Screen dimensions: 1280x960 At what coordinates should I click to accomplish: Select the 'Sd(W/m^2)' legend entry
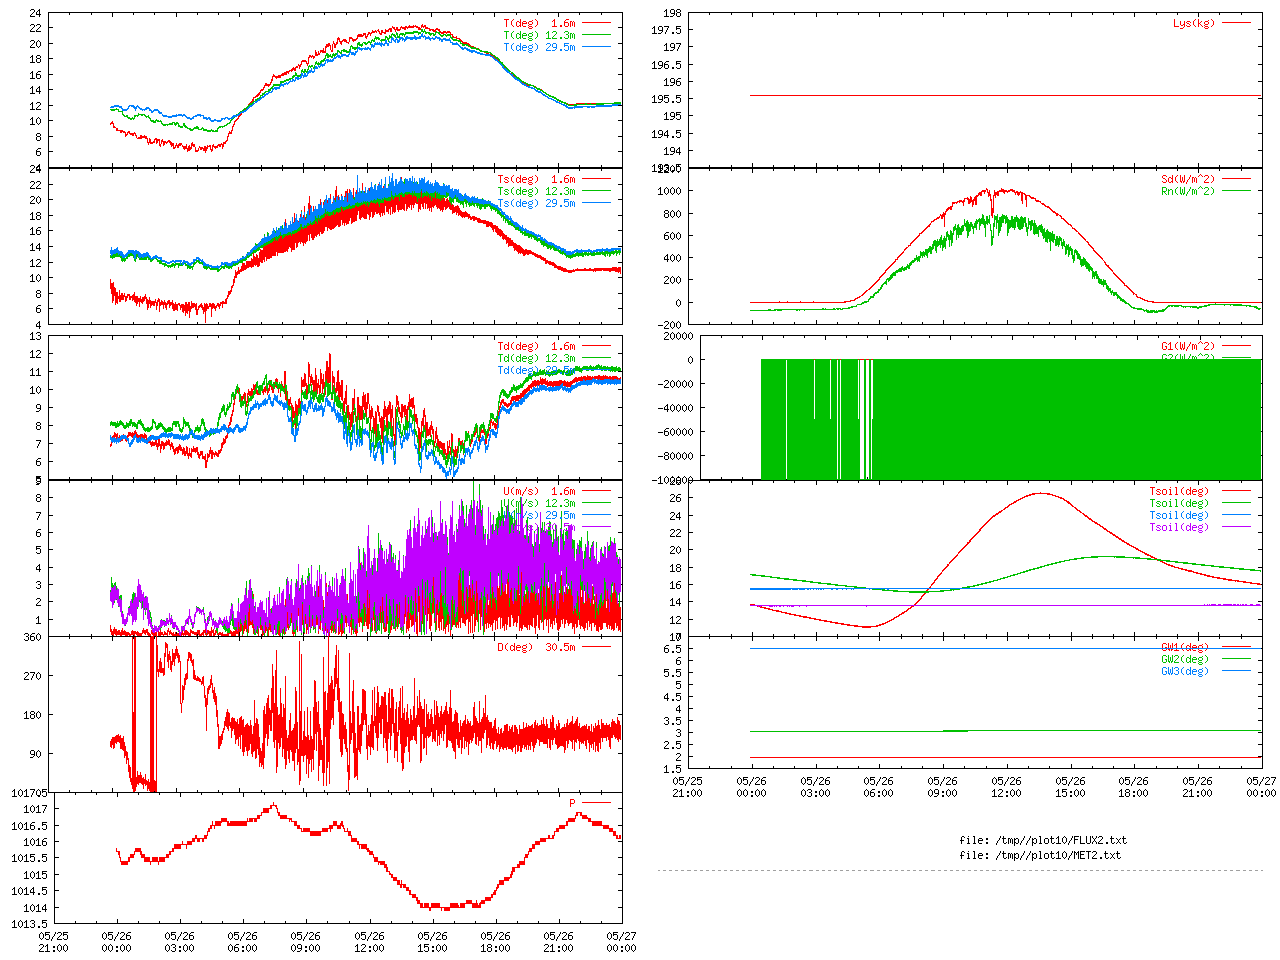point(1188,180)
